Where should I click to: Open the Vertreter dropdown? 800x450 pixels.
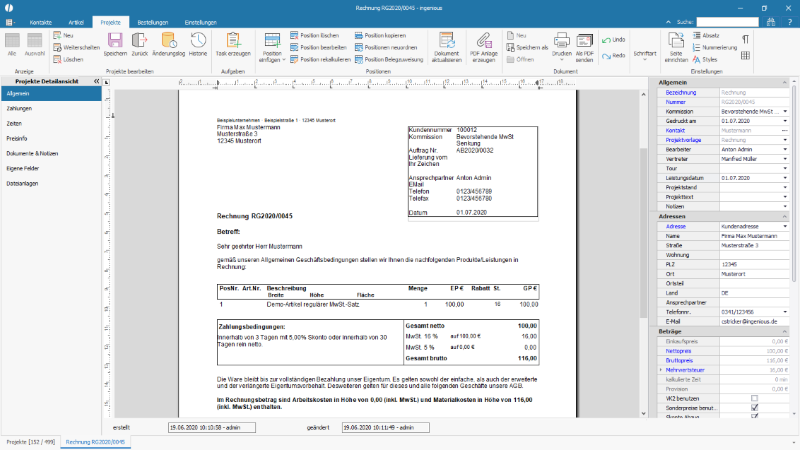coord(785,159)
